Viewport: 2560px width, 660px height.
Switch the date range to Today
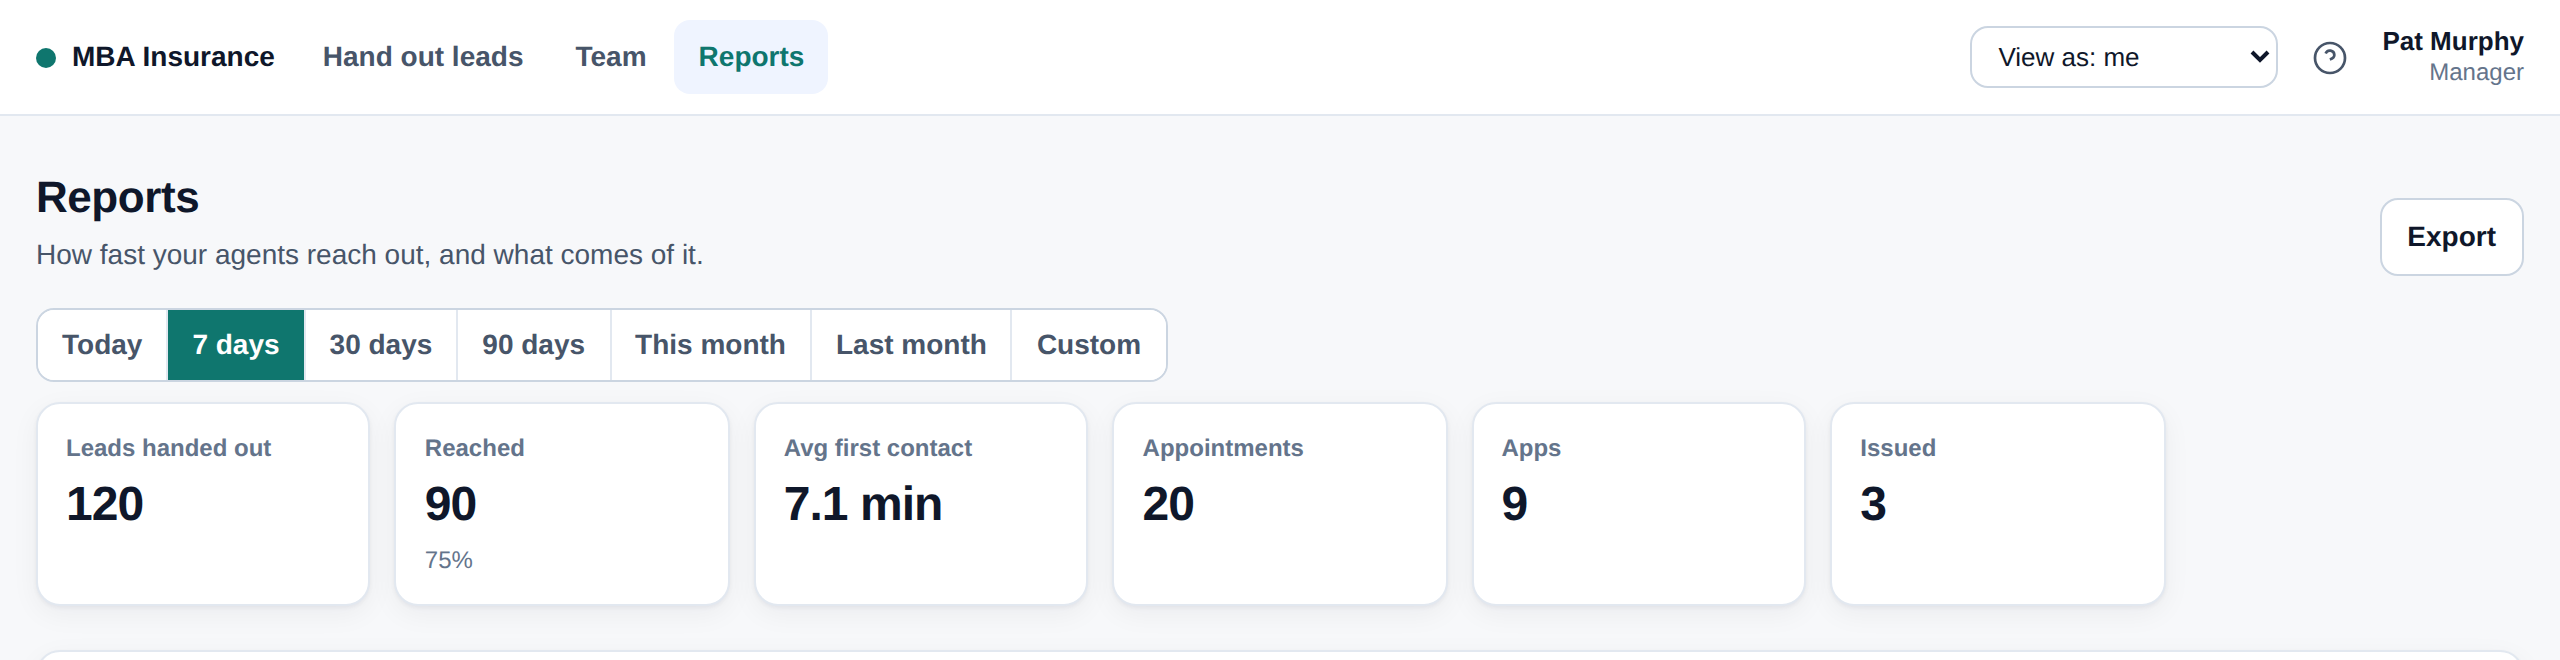click(102, 345)
